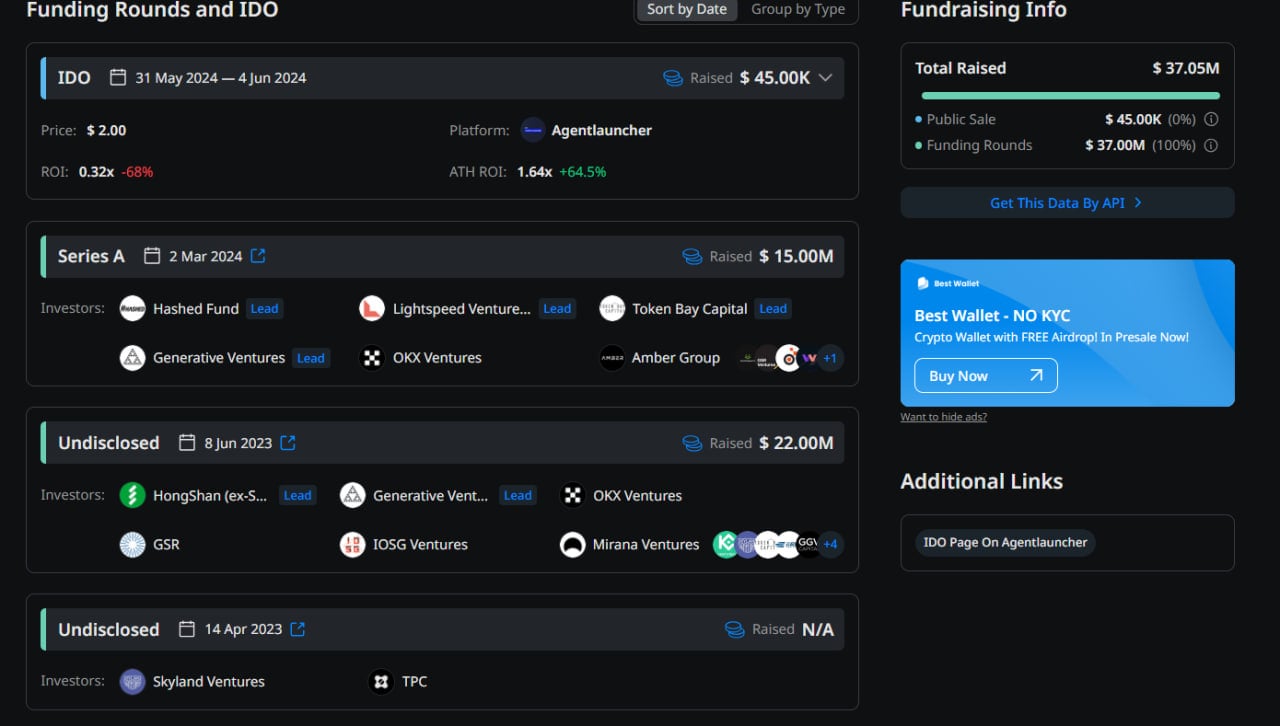This screenshot has height=726, width=1280.
Task: Expand the IDO round chevron
Action: [x=825, y=78]
